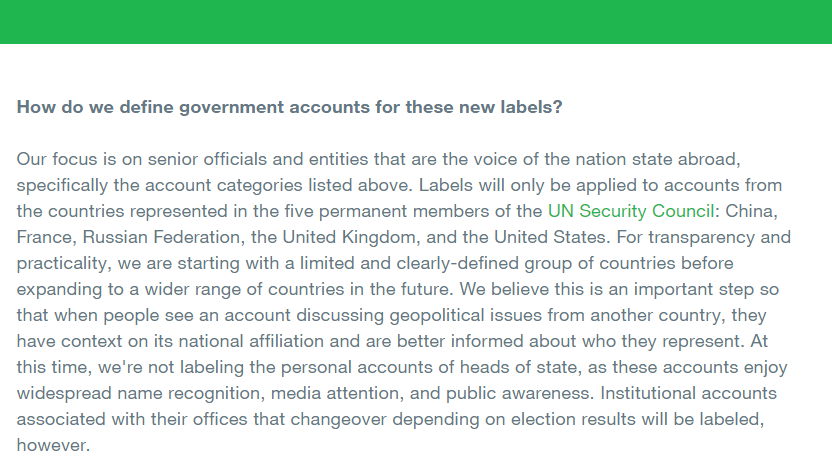
Task: Click the phrase "national affiliation"
Action: coord(250,341)
